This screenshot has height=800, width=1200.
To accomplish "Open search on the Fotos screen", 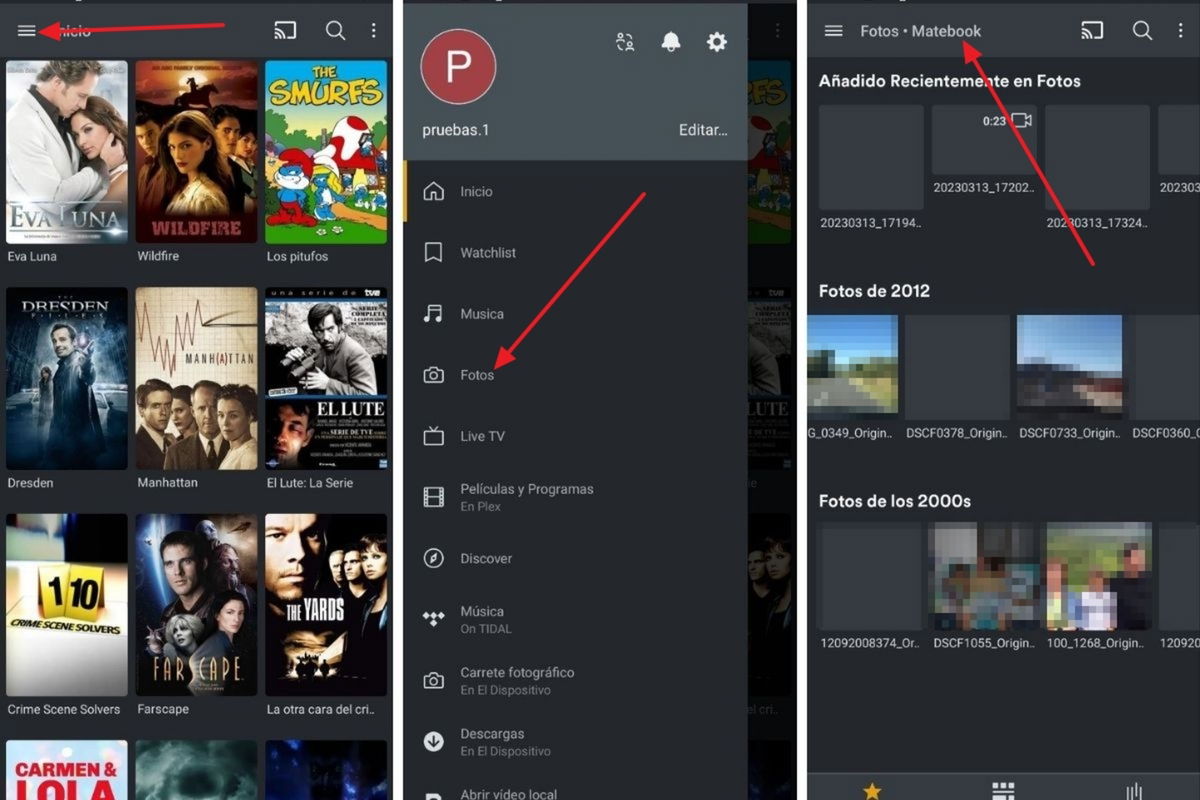I will pyautogui.click(x=1142, y=31).
